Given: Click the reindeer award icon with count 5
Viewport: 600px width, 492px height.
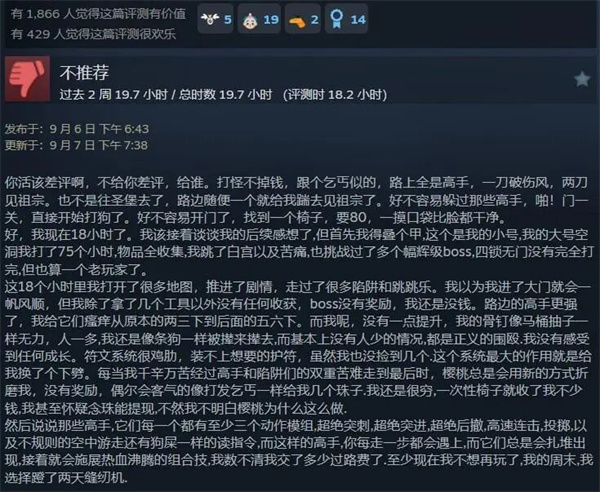Looking at the screenshot, I should pos(210,19).
